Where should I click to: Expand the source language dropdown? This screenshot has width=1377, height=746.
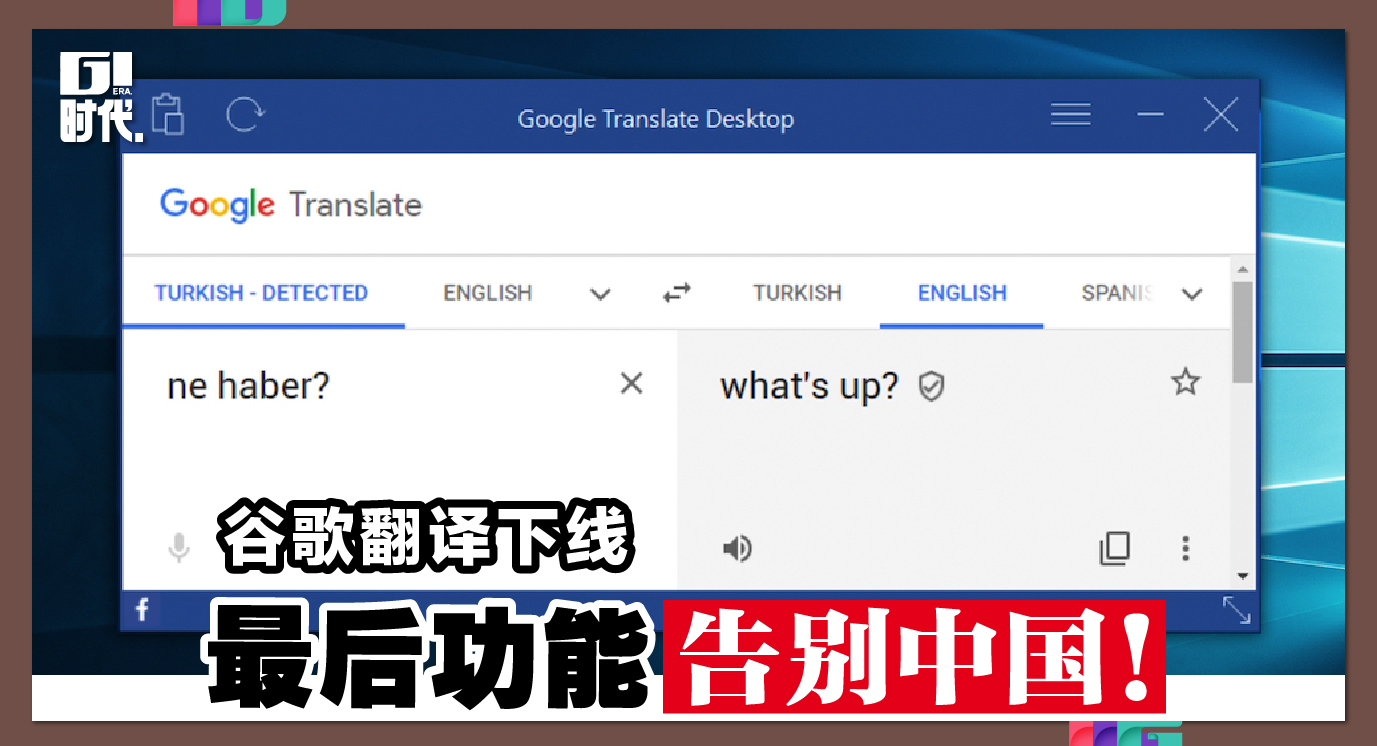(600, 294)
